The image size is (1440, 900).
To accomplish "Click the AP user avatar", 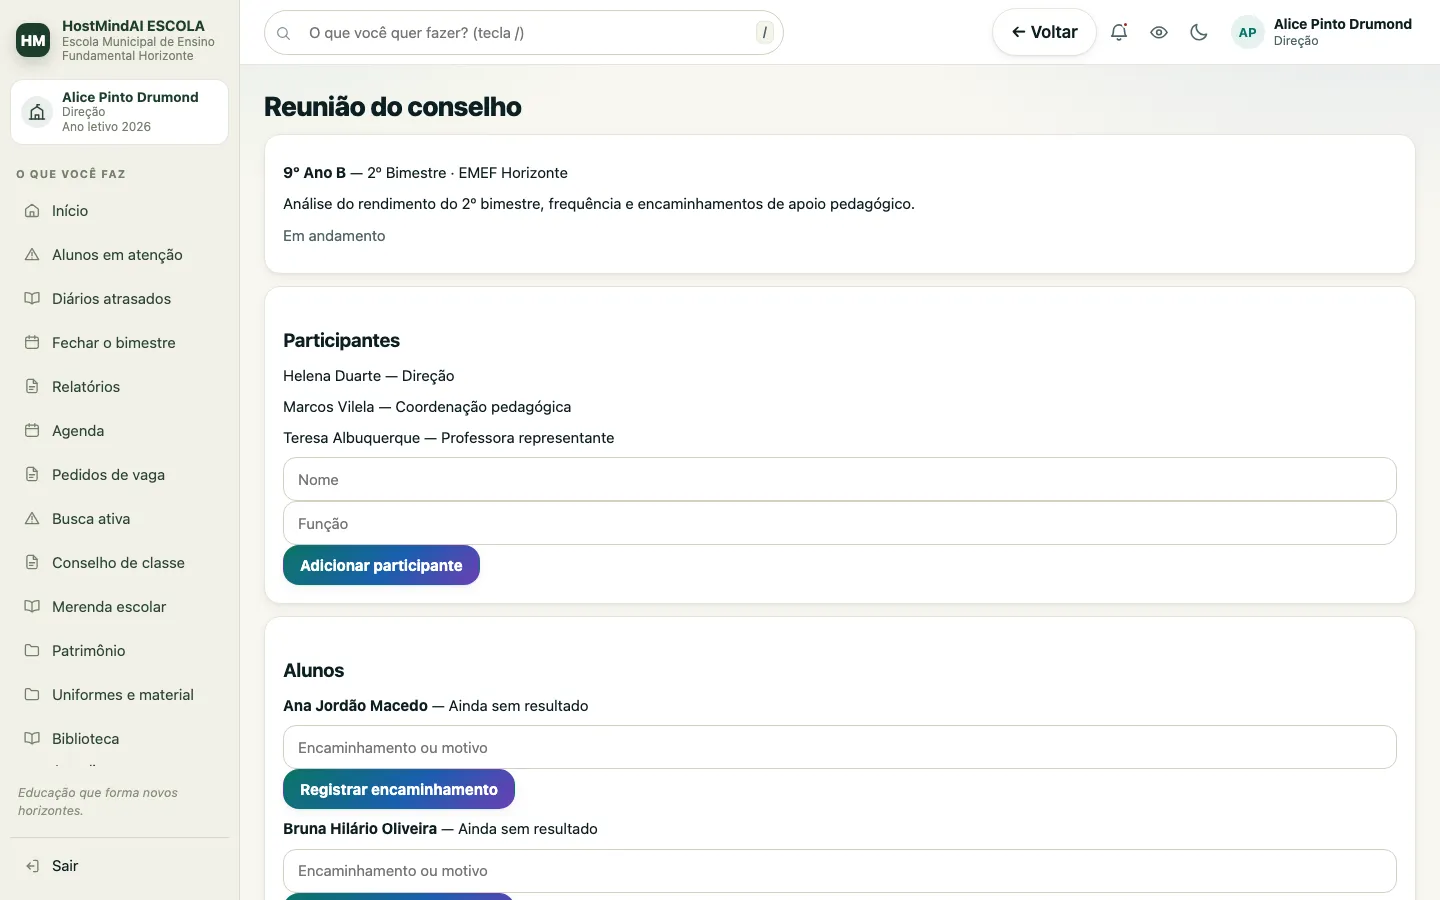I will pyautogui.click(x=1248, y=32).
